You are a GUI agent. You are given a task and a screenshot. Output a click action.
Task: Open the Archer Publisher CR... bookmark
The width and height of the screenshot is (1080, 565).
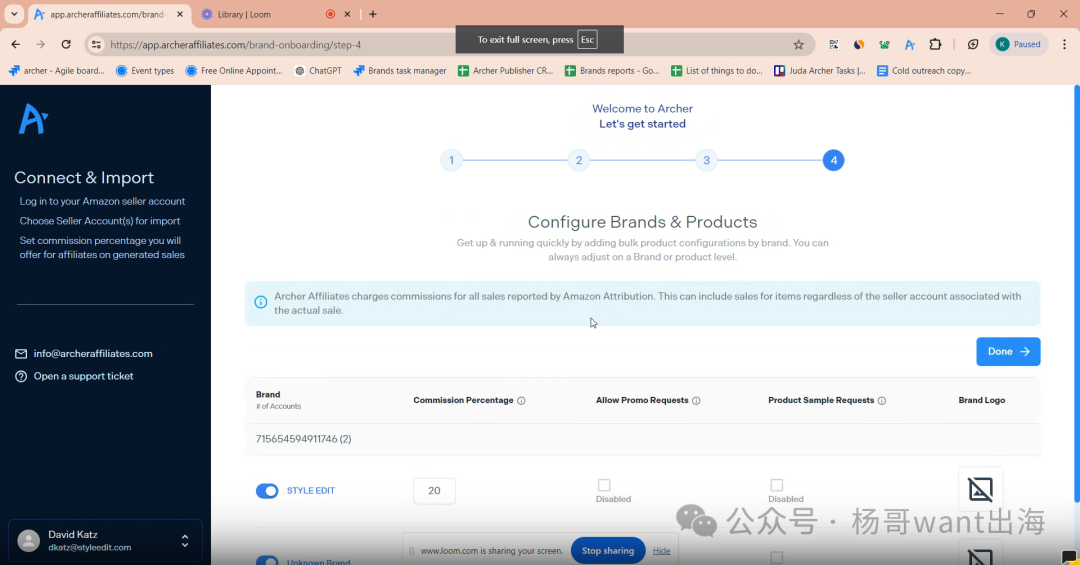tap(506, 70)
